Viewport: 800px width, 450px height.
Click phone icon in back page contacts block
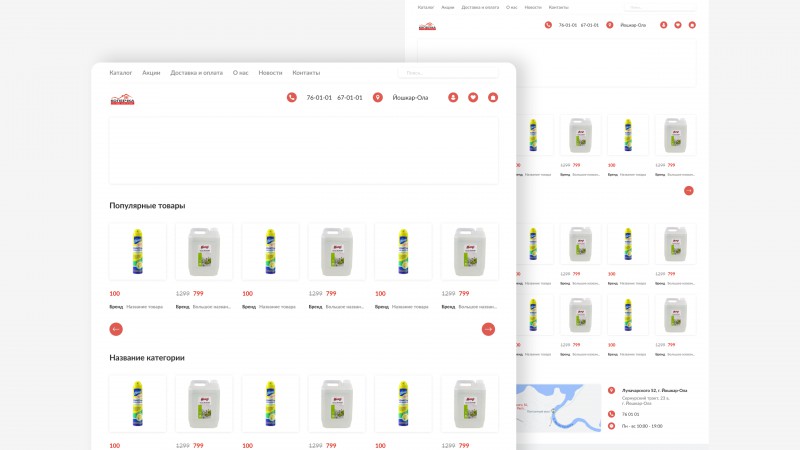(x=611, y=414)
